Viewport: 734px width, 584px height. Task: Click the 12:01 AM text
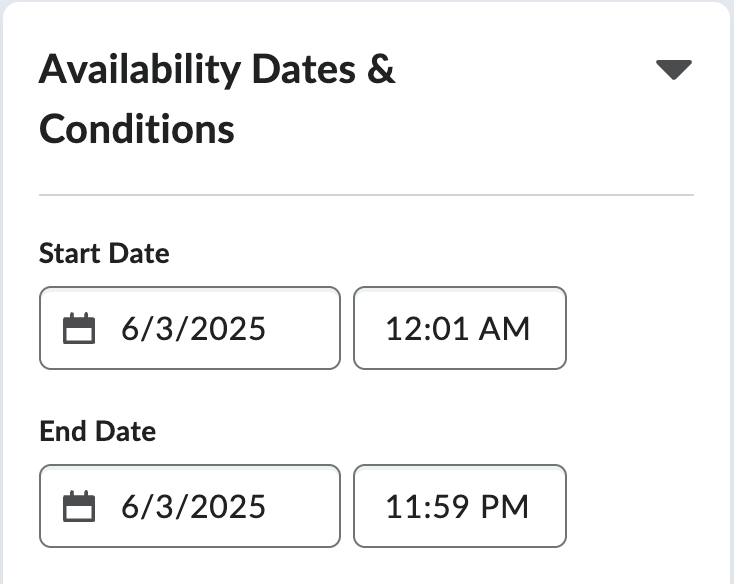pos(457,328)
